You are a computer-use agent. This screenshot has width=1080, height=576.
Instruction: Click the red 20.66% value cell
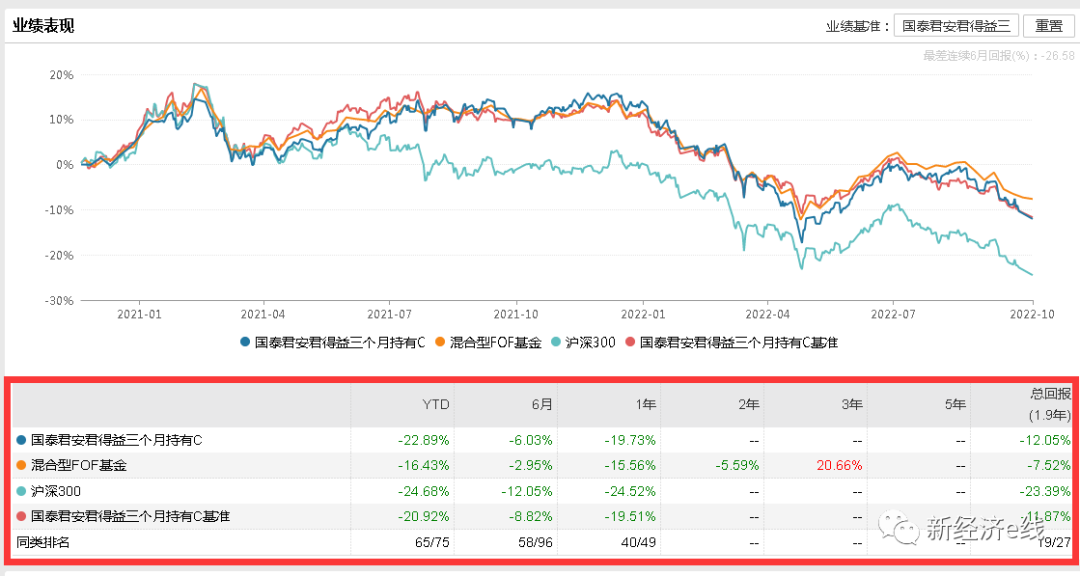point(839,465)
